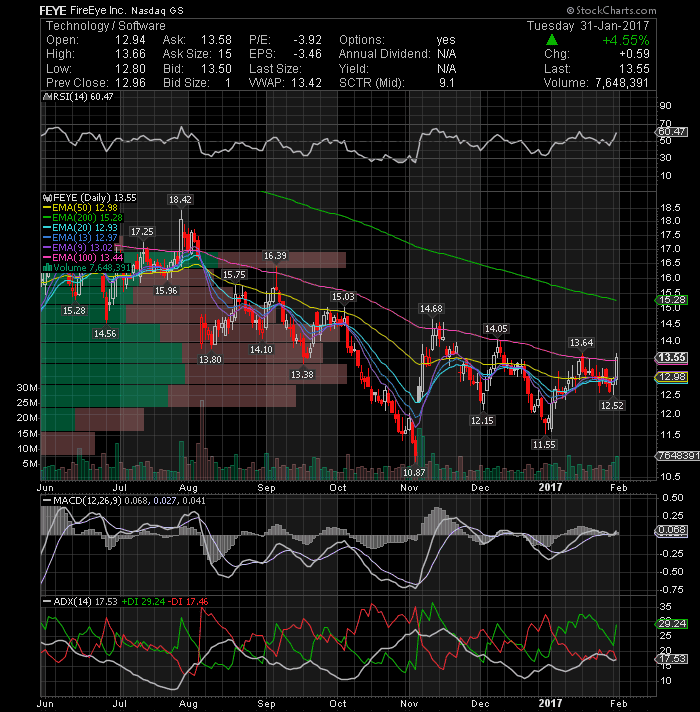Click the green 15.28 tag on price axis
Image resolution: width=700 pixels, height=712 pixels.
(672, 300)
